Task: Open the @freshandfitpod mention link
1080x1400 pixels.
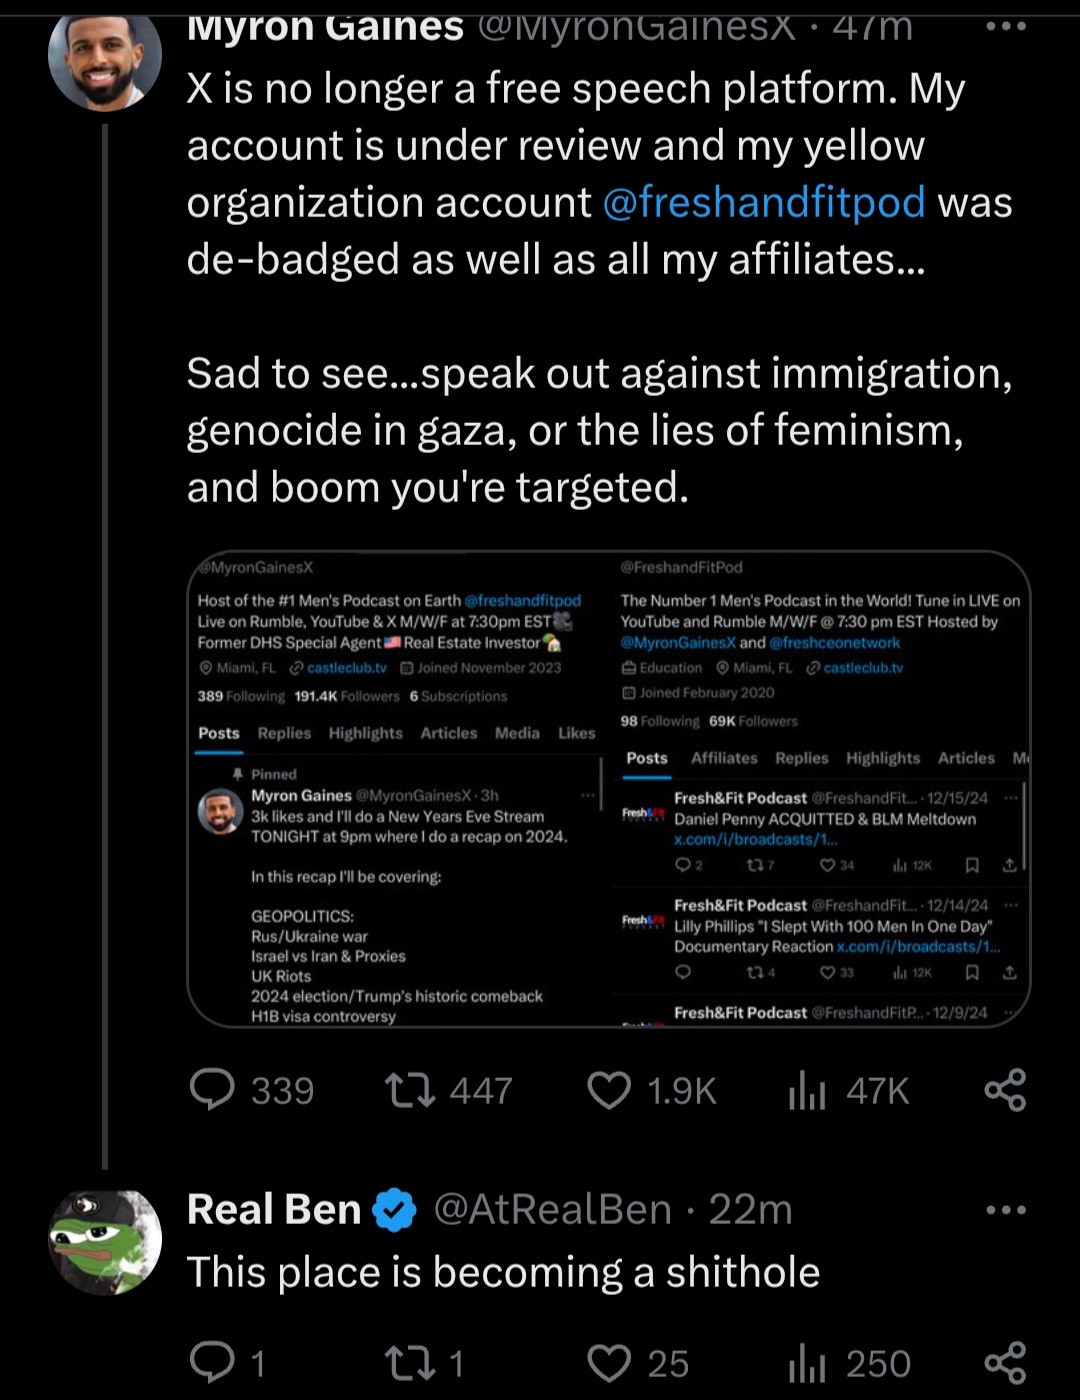Action: coord(765,202)
